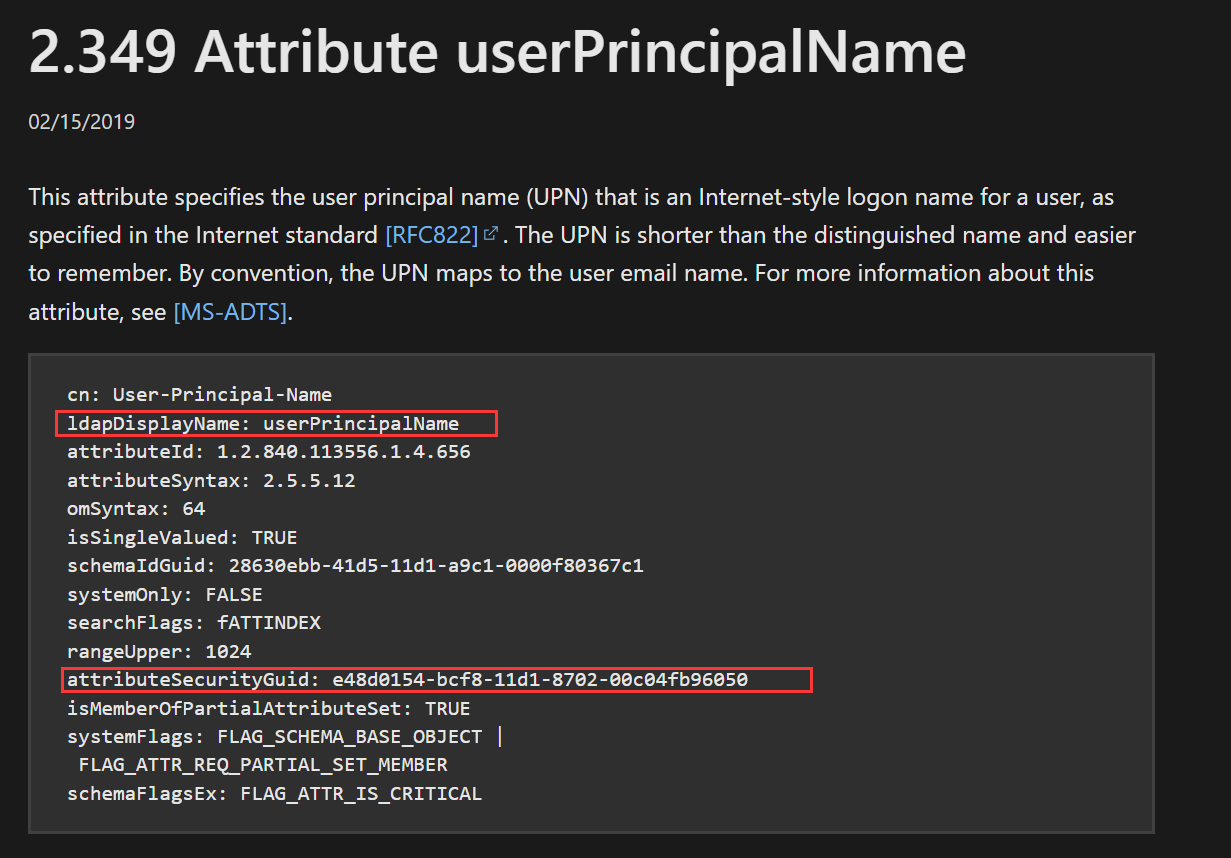Click the isMemberOfPartialAttributeSet: TRUE line

click(268, 708)
